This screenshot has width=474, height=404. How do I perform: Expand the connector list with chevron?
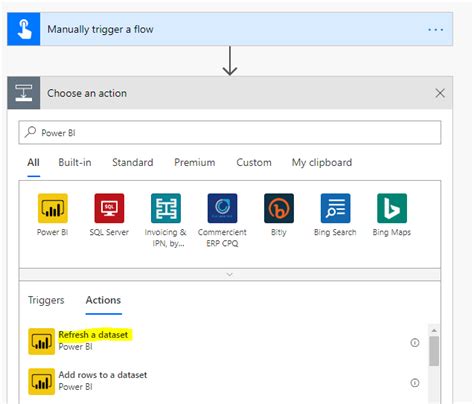tap(230, 275)
